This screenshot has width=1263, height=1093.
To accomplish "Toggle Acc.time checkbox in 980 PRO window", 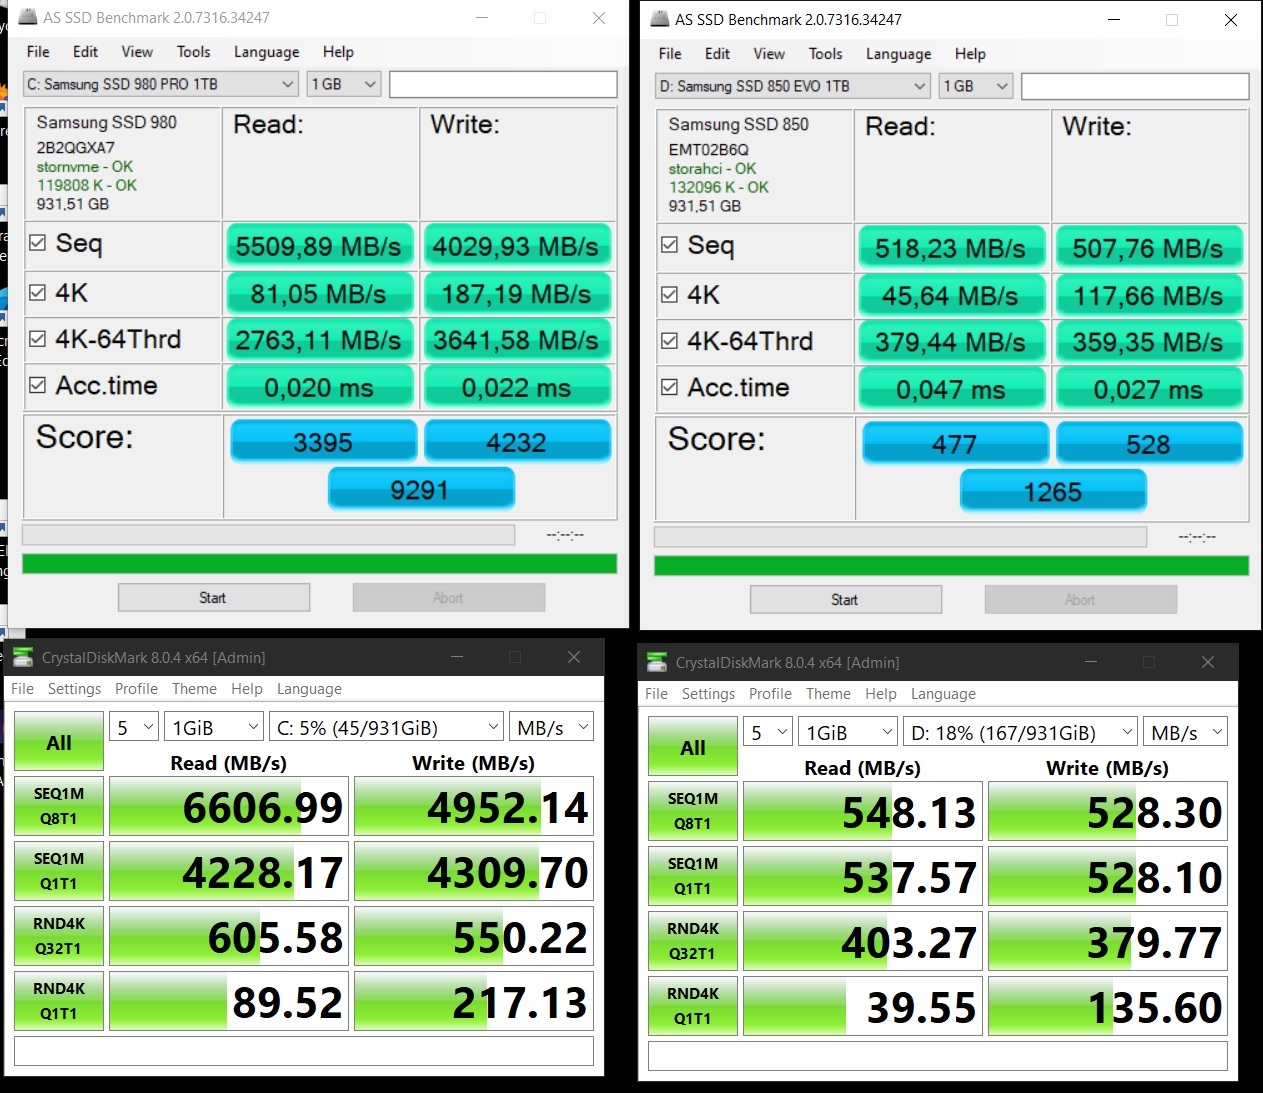I will [x=38, y=385].
